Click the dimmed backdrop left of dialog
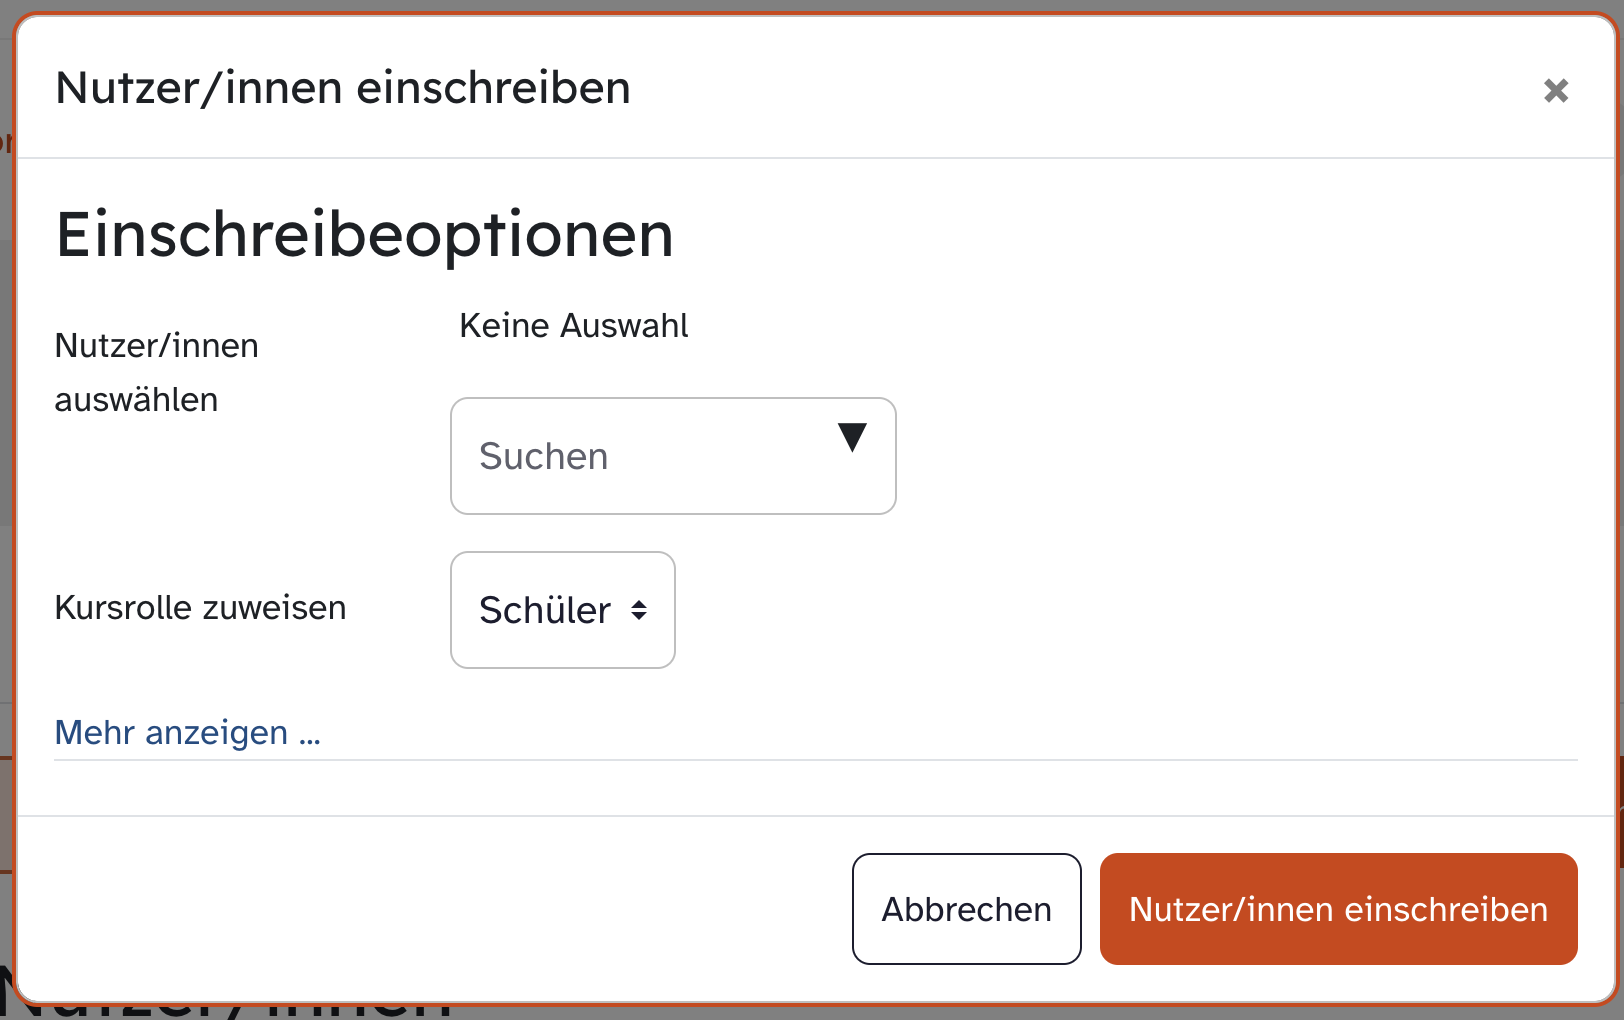 point(6,400)
